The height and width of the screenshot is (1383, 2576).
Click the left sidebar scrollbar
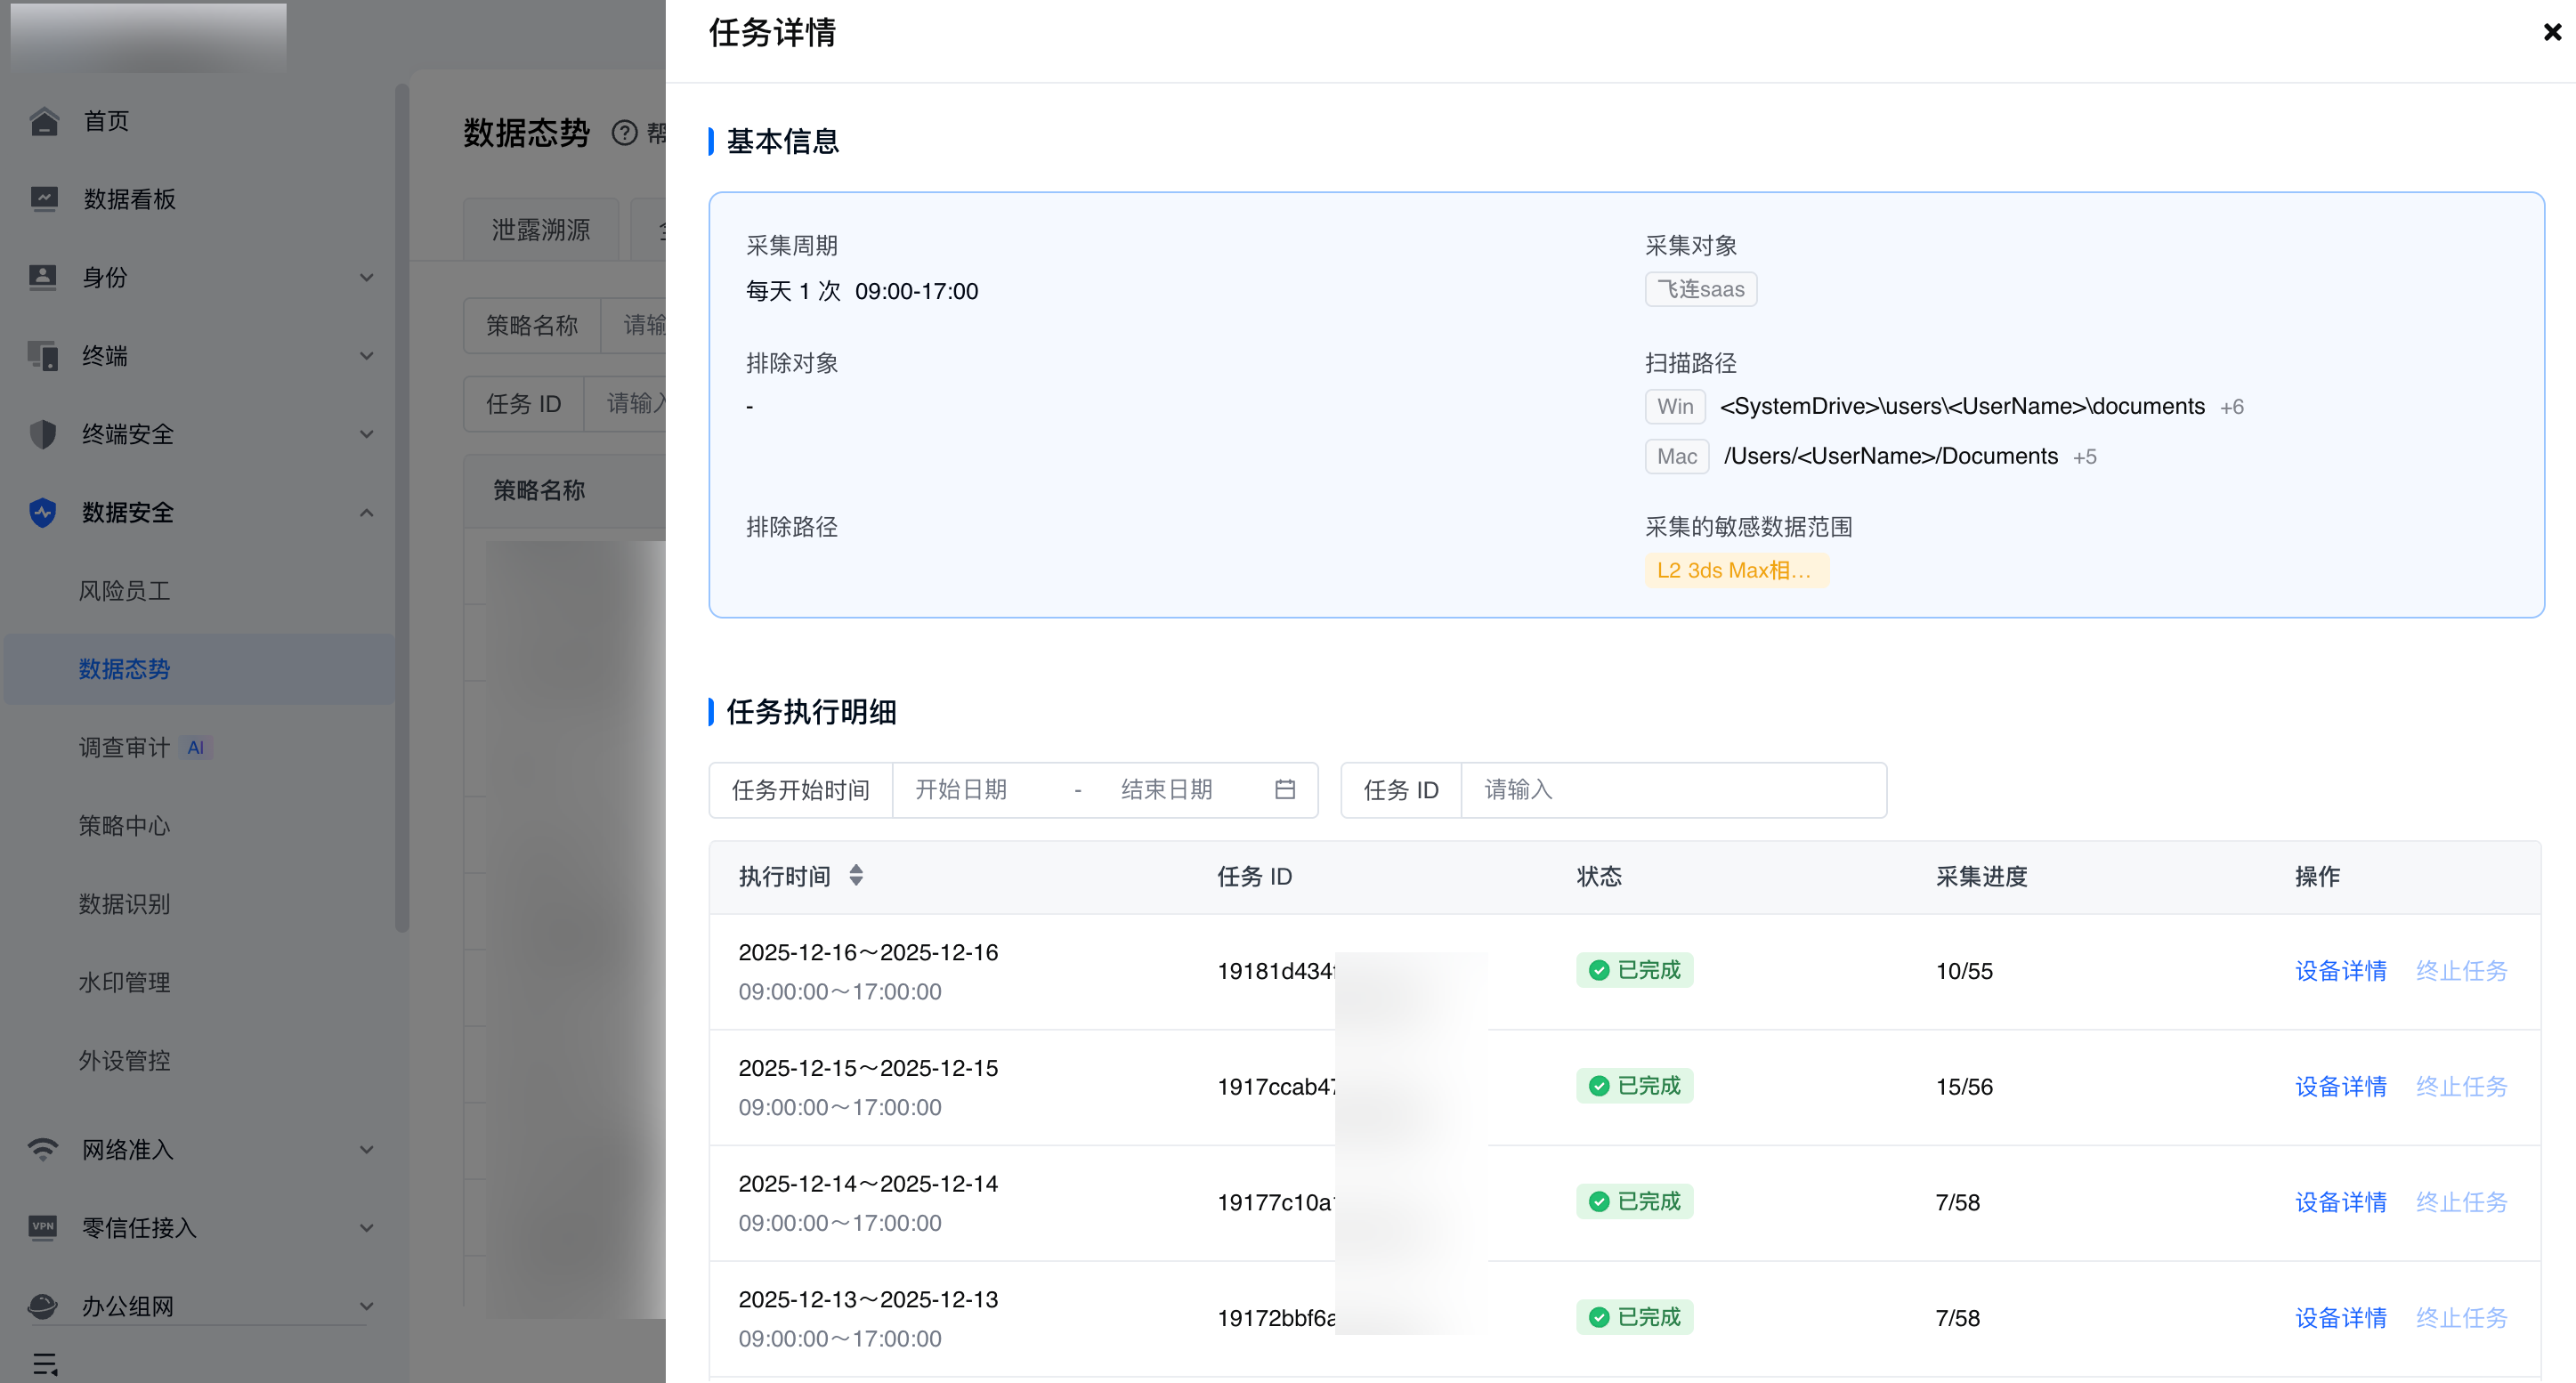pos(402,508)
